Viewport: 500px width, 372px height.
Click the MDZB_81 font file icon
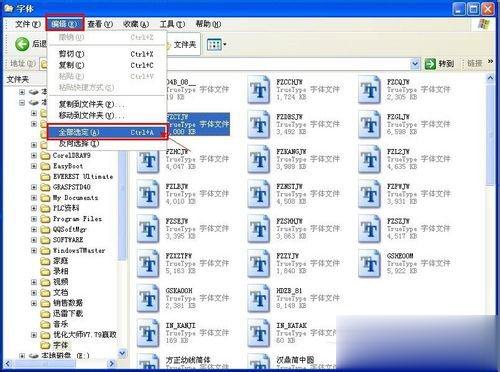click(259, 298)
